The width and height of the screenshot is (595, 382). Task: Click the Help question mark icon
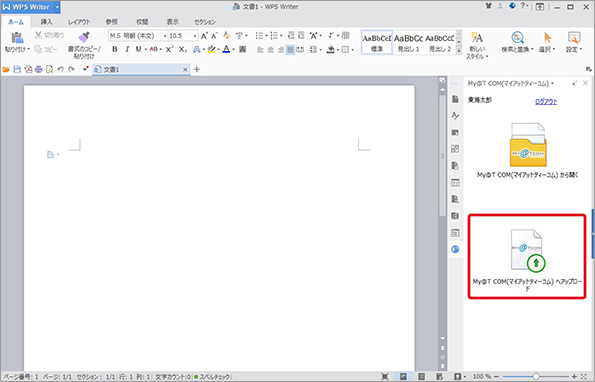coord(523,6)
